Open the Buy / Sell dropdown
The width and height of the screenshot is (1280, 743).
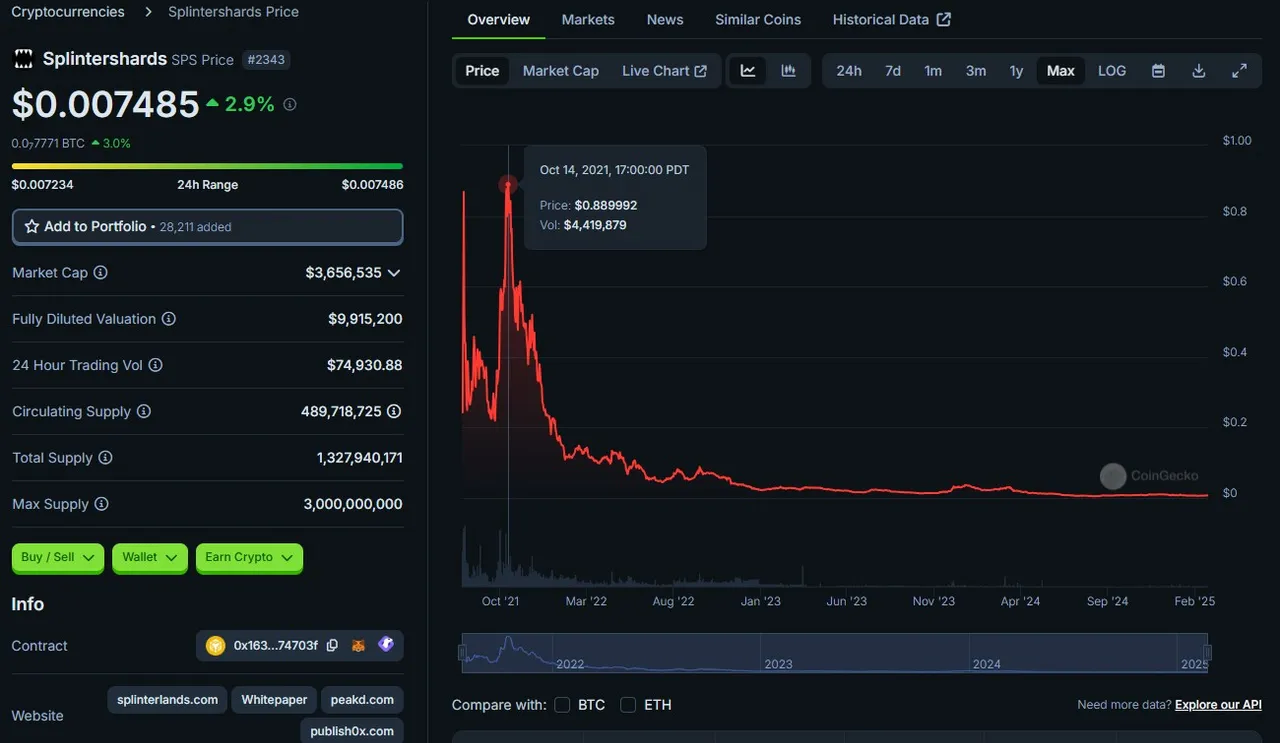pyautogui.click(x=58, y=558)
